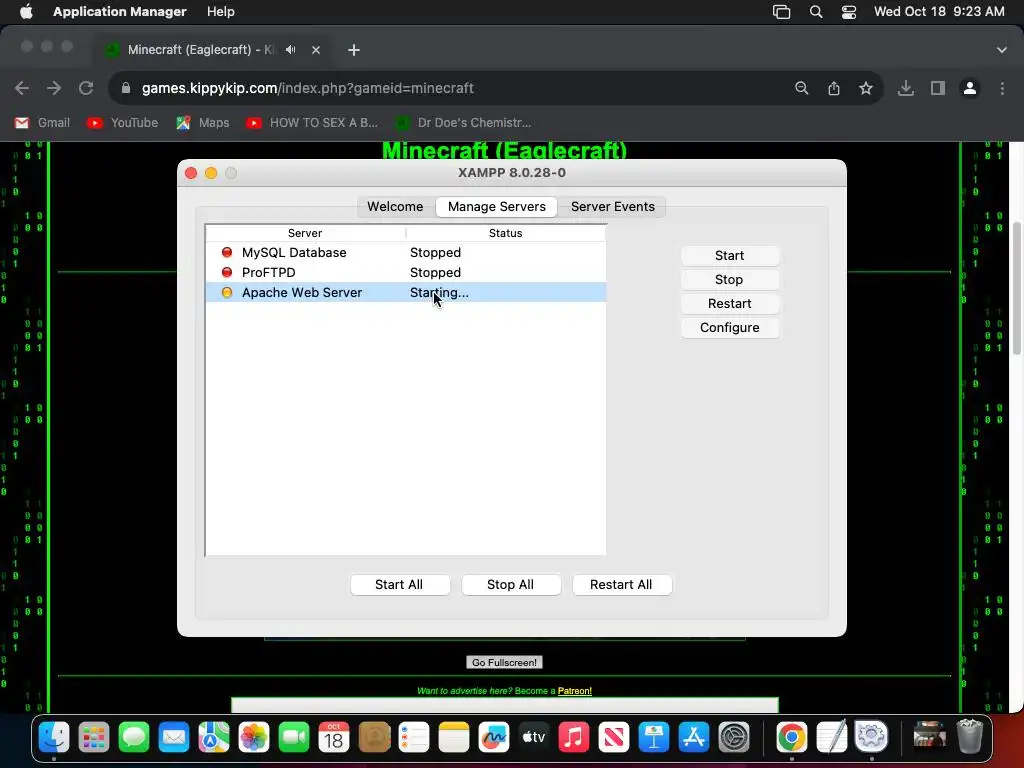Screen dimensions: 1024x768
Task: Open System Settings in the Dock
Action: click(733, 737)
